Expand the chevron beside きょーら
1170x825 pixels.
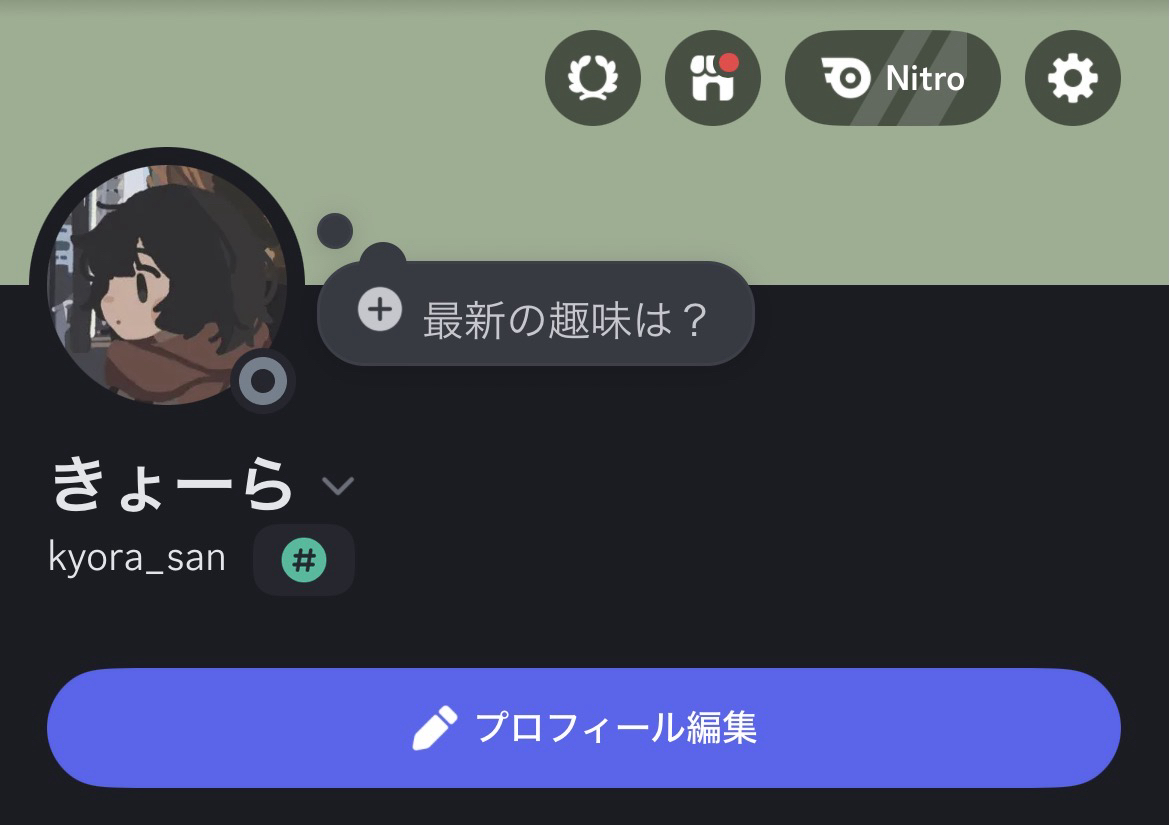[337, 486]
